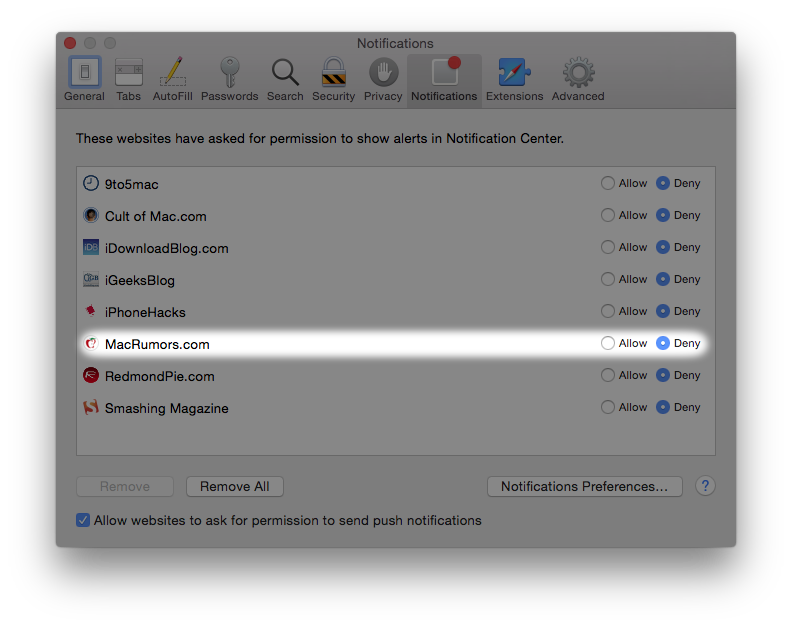Open the Privacy preferences pane
Image resolution: width=792 pixels, height=627 pixels.
tap(383, 79)
